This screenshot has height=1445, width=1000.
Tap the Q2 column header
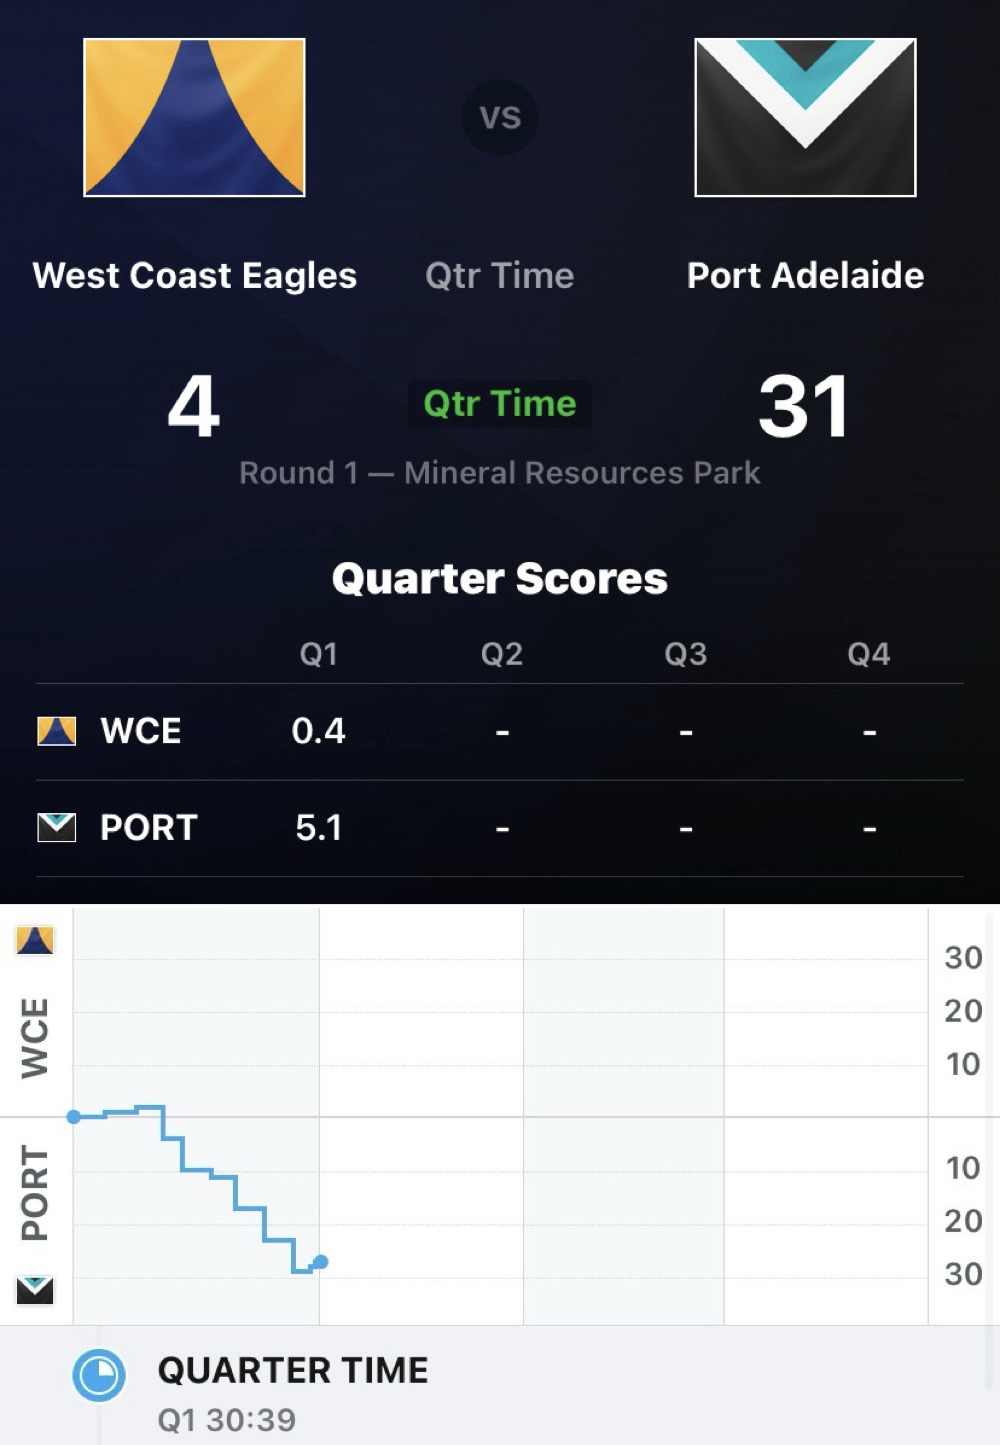502,654
